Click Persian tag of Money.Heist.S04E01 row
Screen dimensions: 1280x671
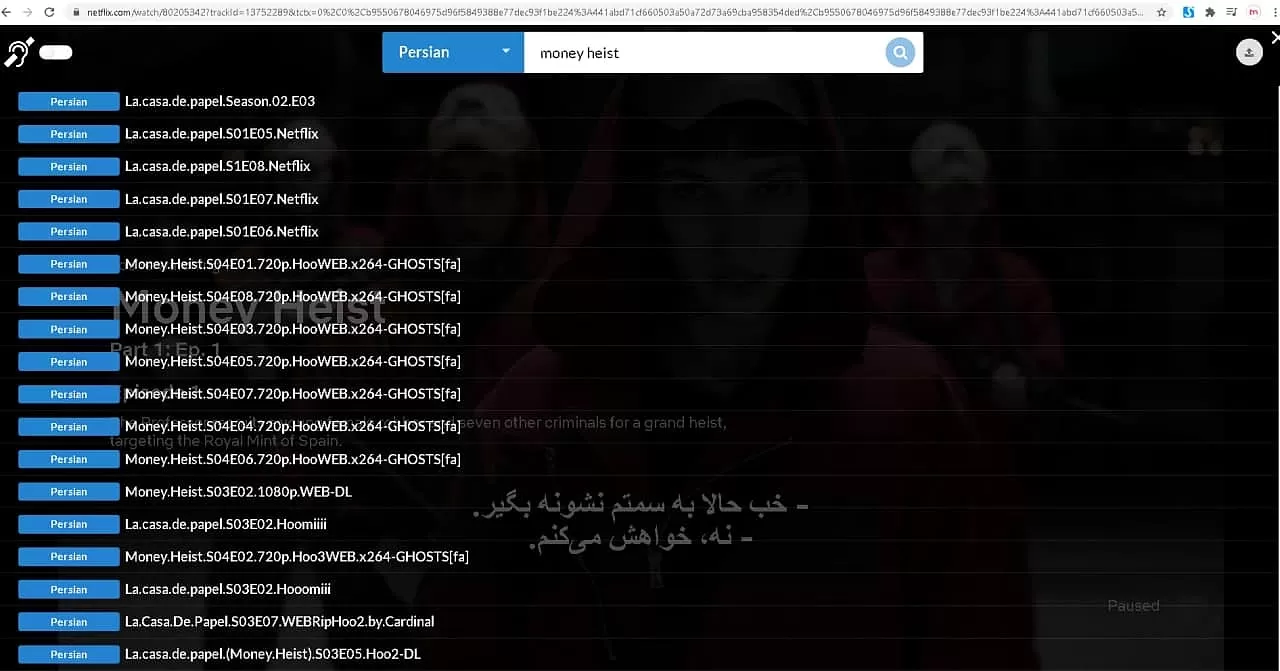[x=69, y=264]
